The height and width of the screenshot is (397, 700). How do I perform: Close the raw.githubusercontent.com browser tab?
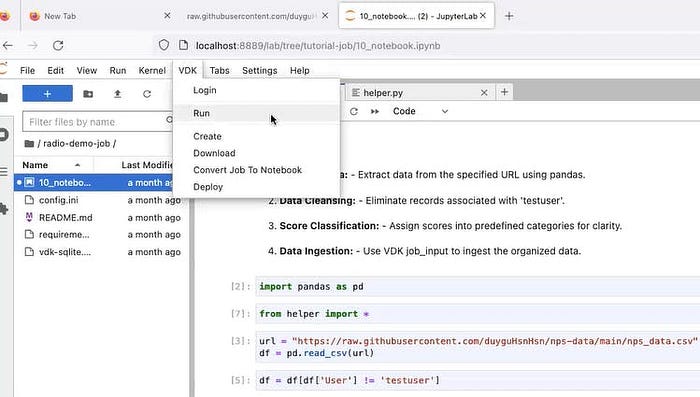click(x=325, y=16)
